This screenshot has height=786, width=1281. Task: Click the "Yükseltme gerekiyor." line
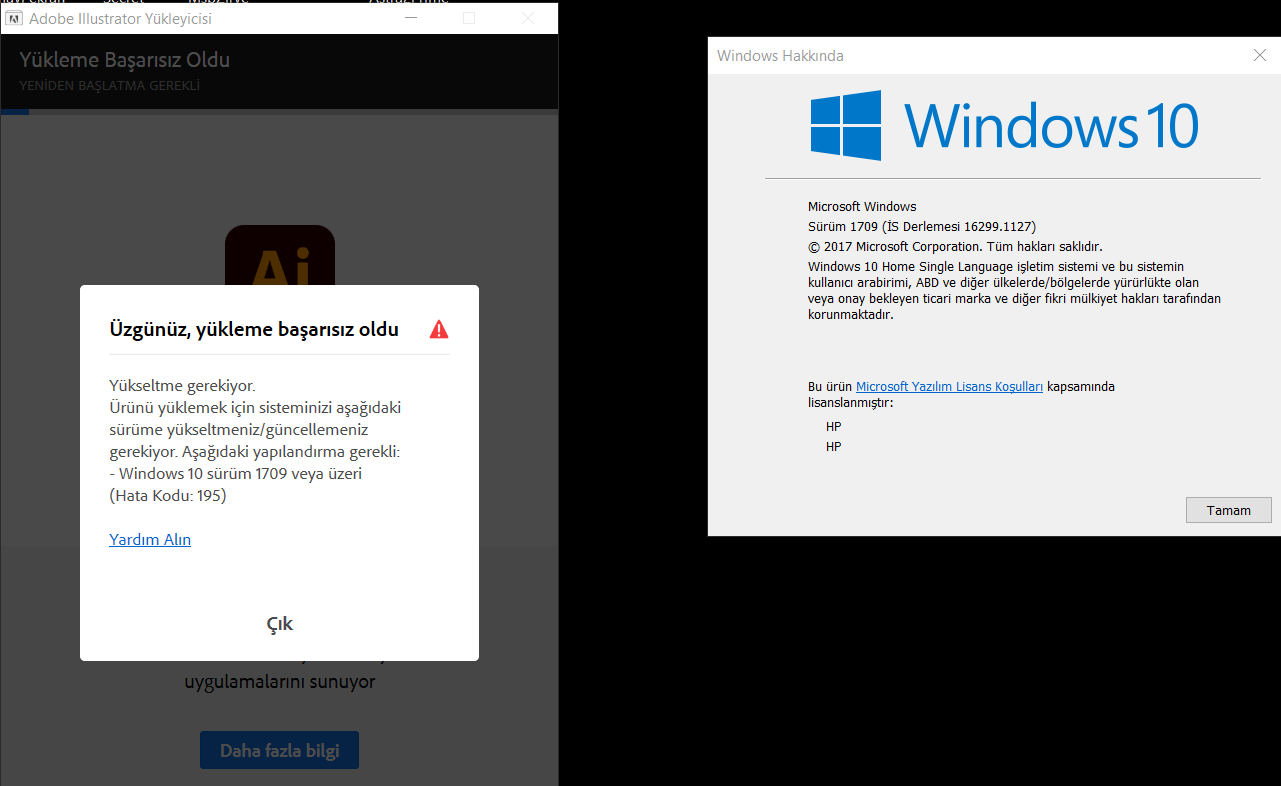coord(182,385)
